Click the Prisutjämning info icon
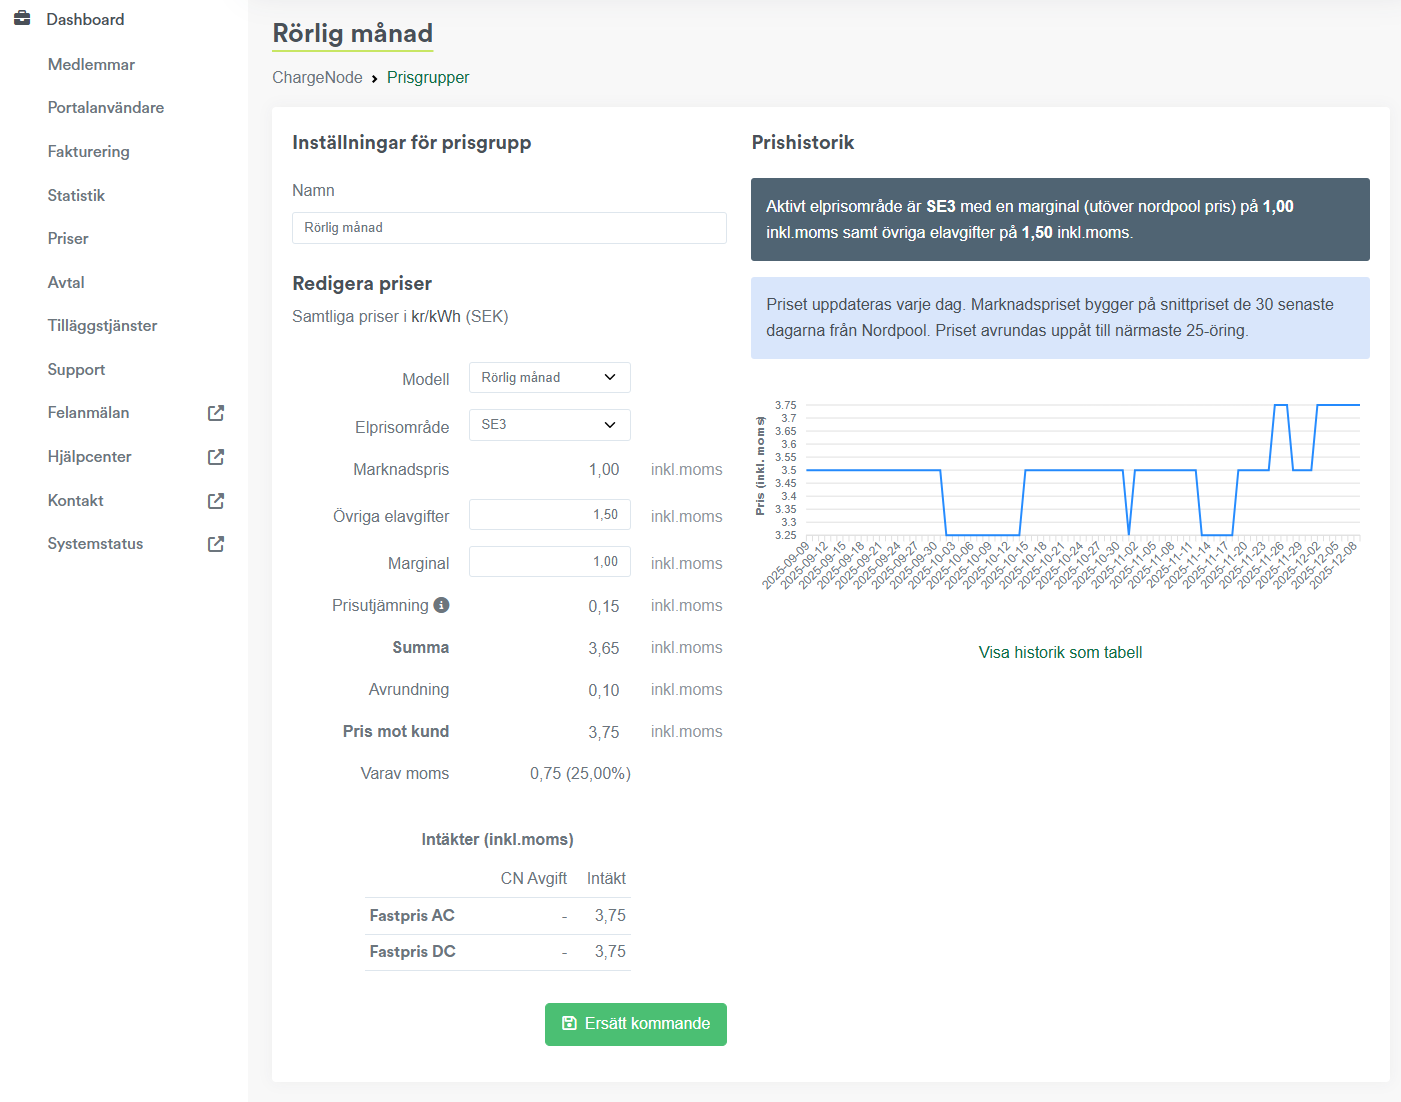Image resolution: width=1401 pixels, height=1102 pixels. tap(441, 605)
